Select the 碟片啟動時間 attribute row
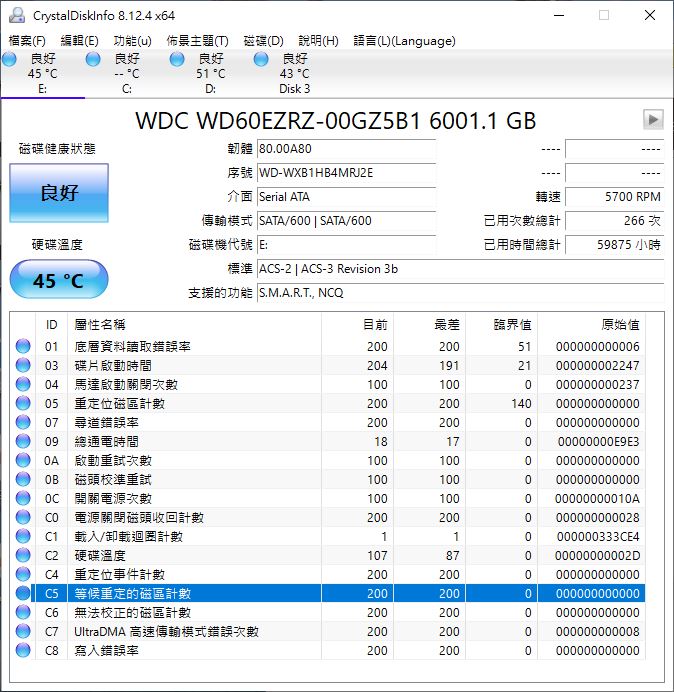This screenshot has width=674, height=692. (328, 365)
